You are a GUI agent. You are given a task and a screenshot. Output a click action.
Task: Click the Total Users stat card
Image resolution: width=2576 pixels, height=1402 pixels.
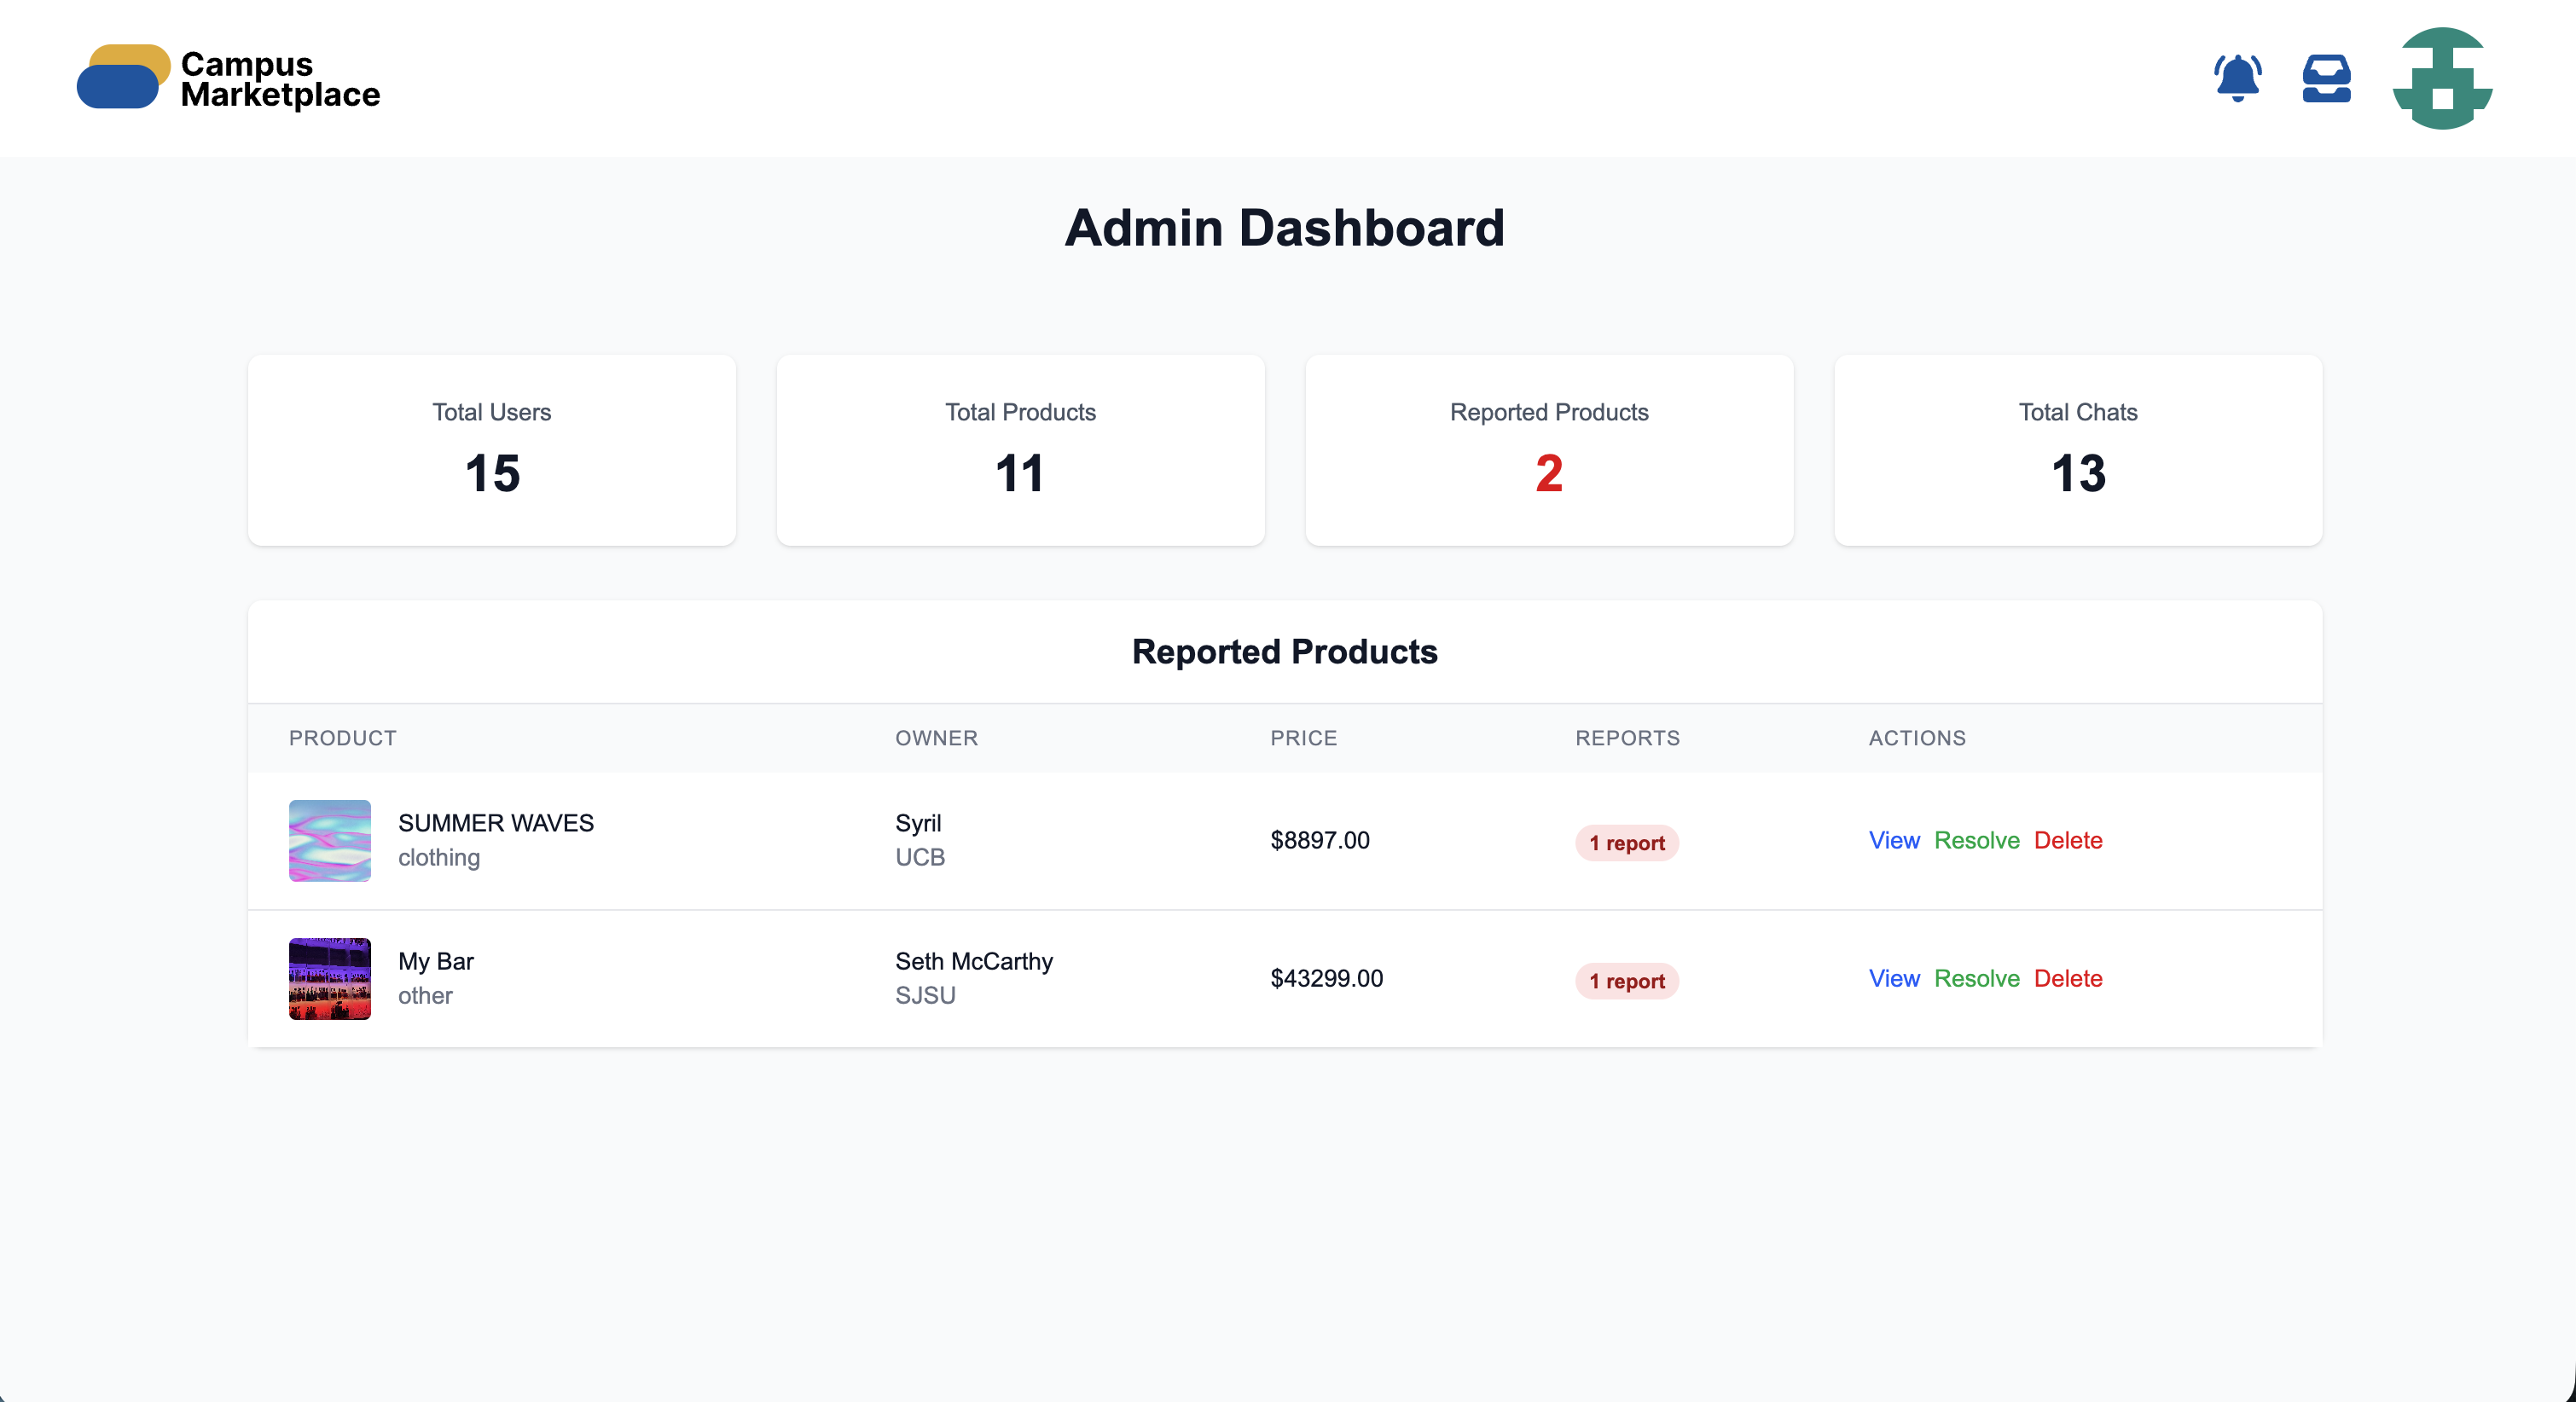tap(491, 450)
